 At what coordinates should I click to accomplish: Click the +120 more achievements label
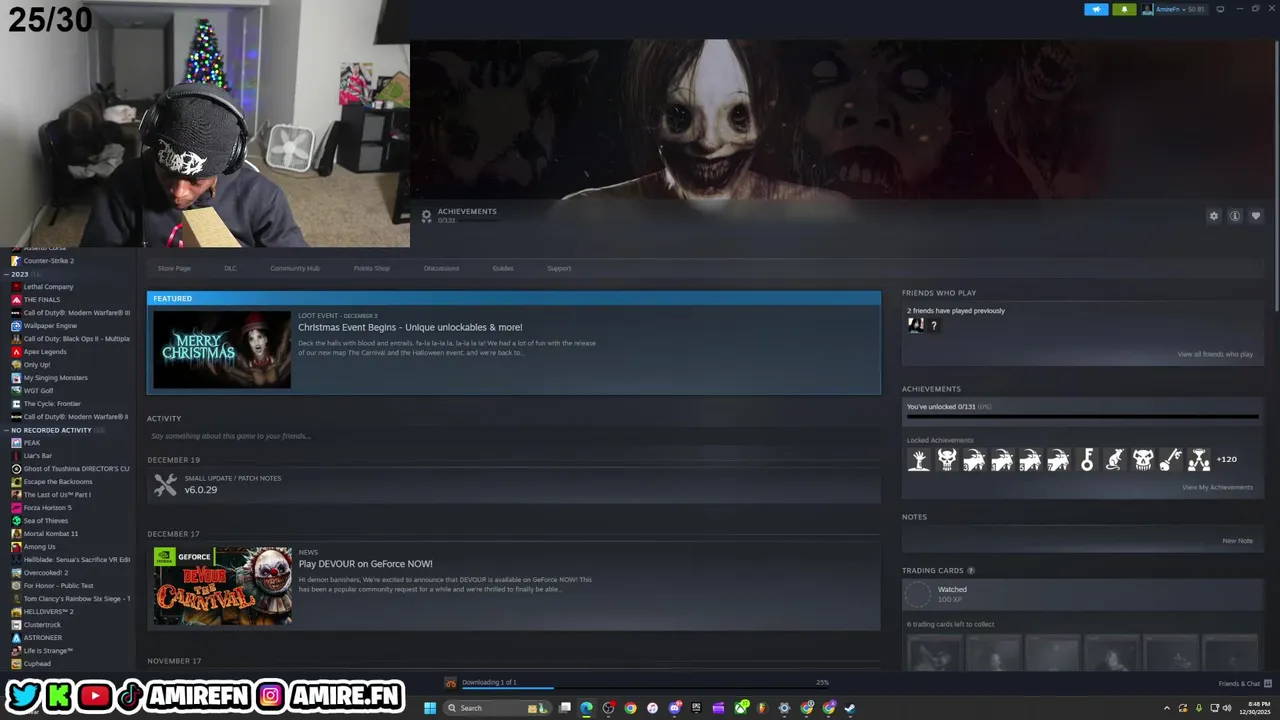1227,459
